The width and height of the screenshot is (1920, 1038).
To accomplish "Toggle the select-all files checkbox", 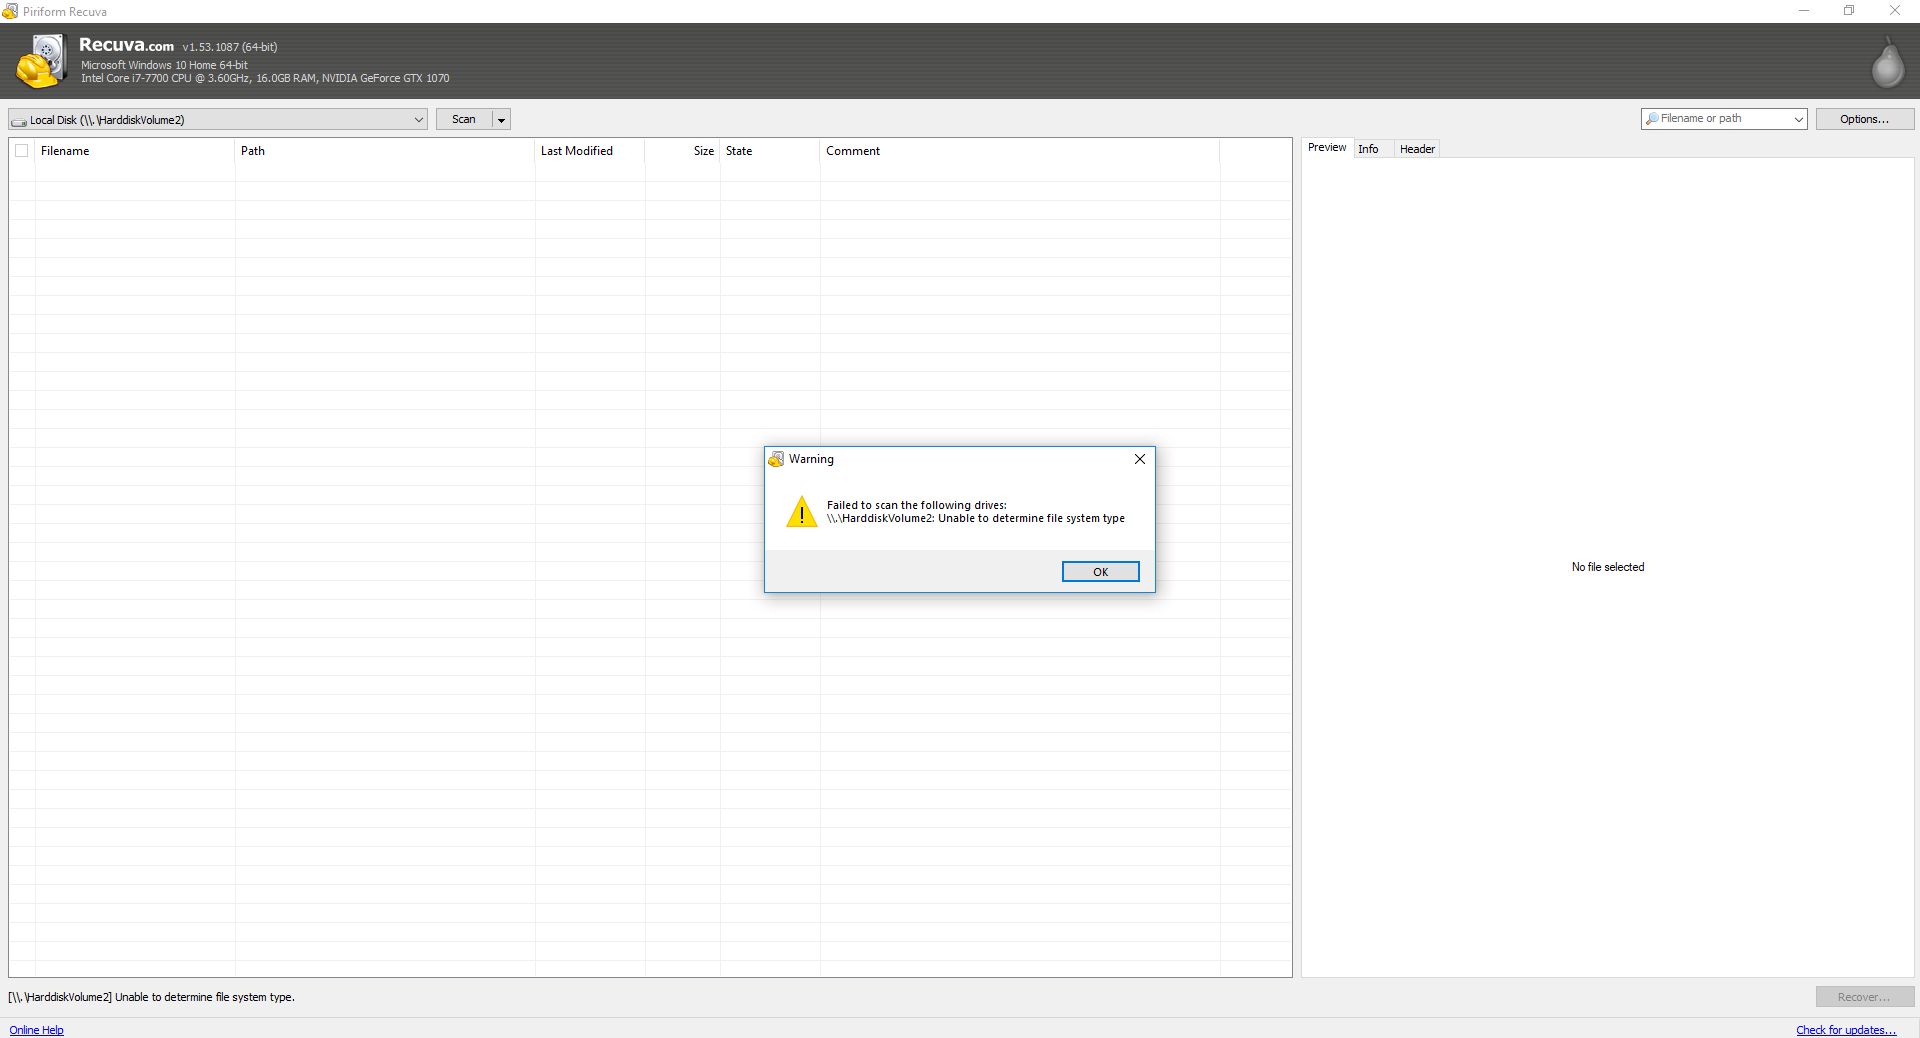I will pyautogui.click(x=22, y=151).
